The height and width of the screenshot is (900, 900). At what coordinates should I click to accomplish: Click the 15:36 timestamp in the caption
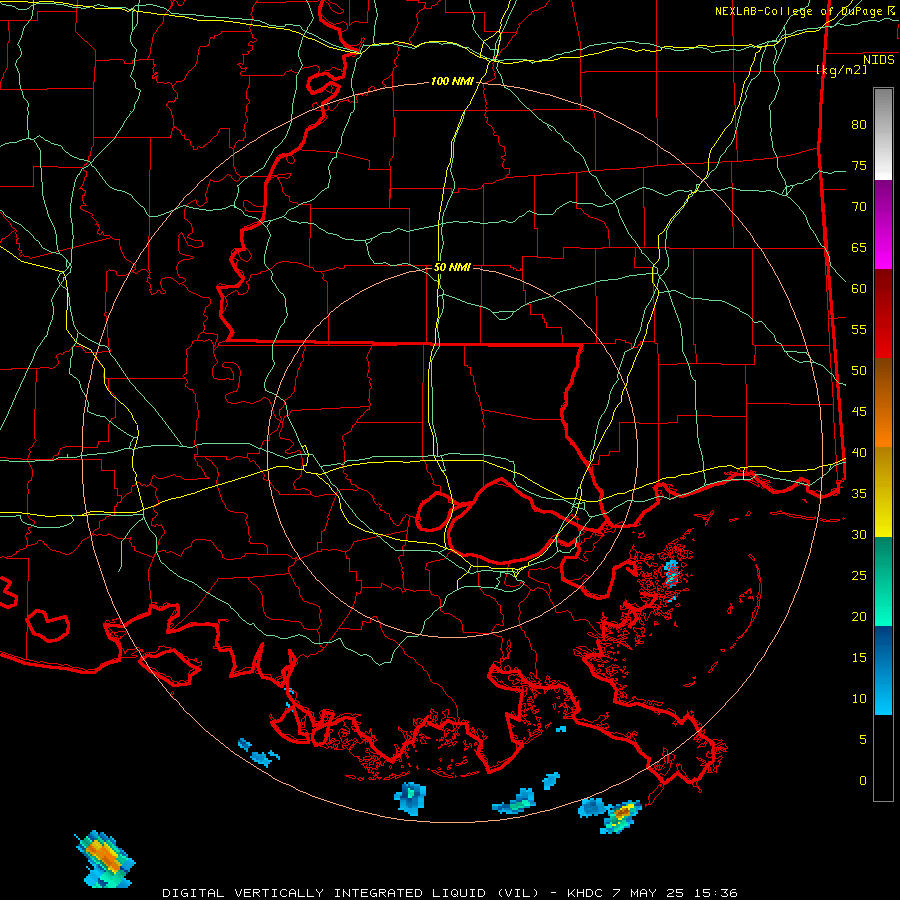point(717,893)
